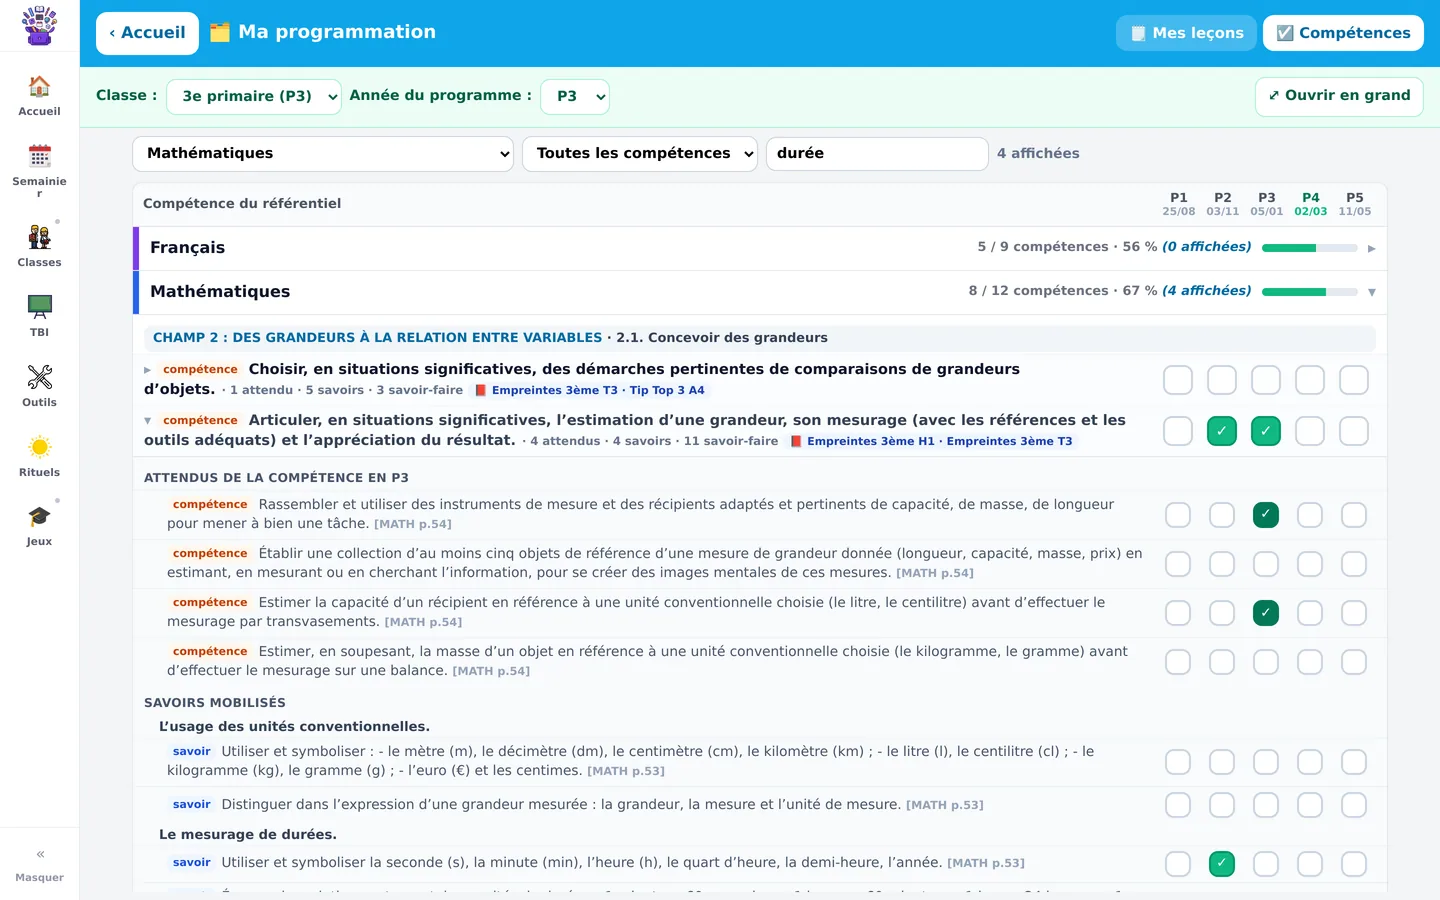
Task: Open the Année du programme P3 dropdown
Action: 575,97
